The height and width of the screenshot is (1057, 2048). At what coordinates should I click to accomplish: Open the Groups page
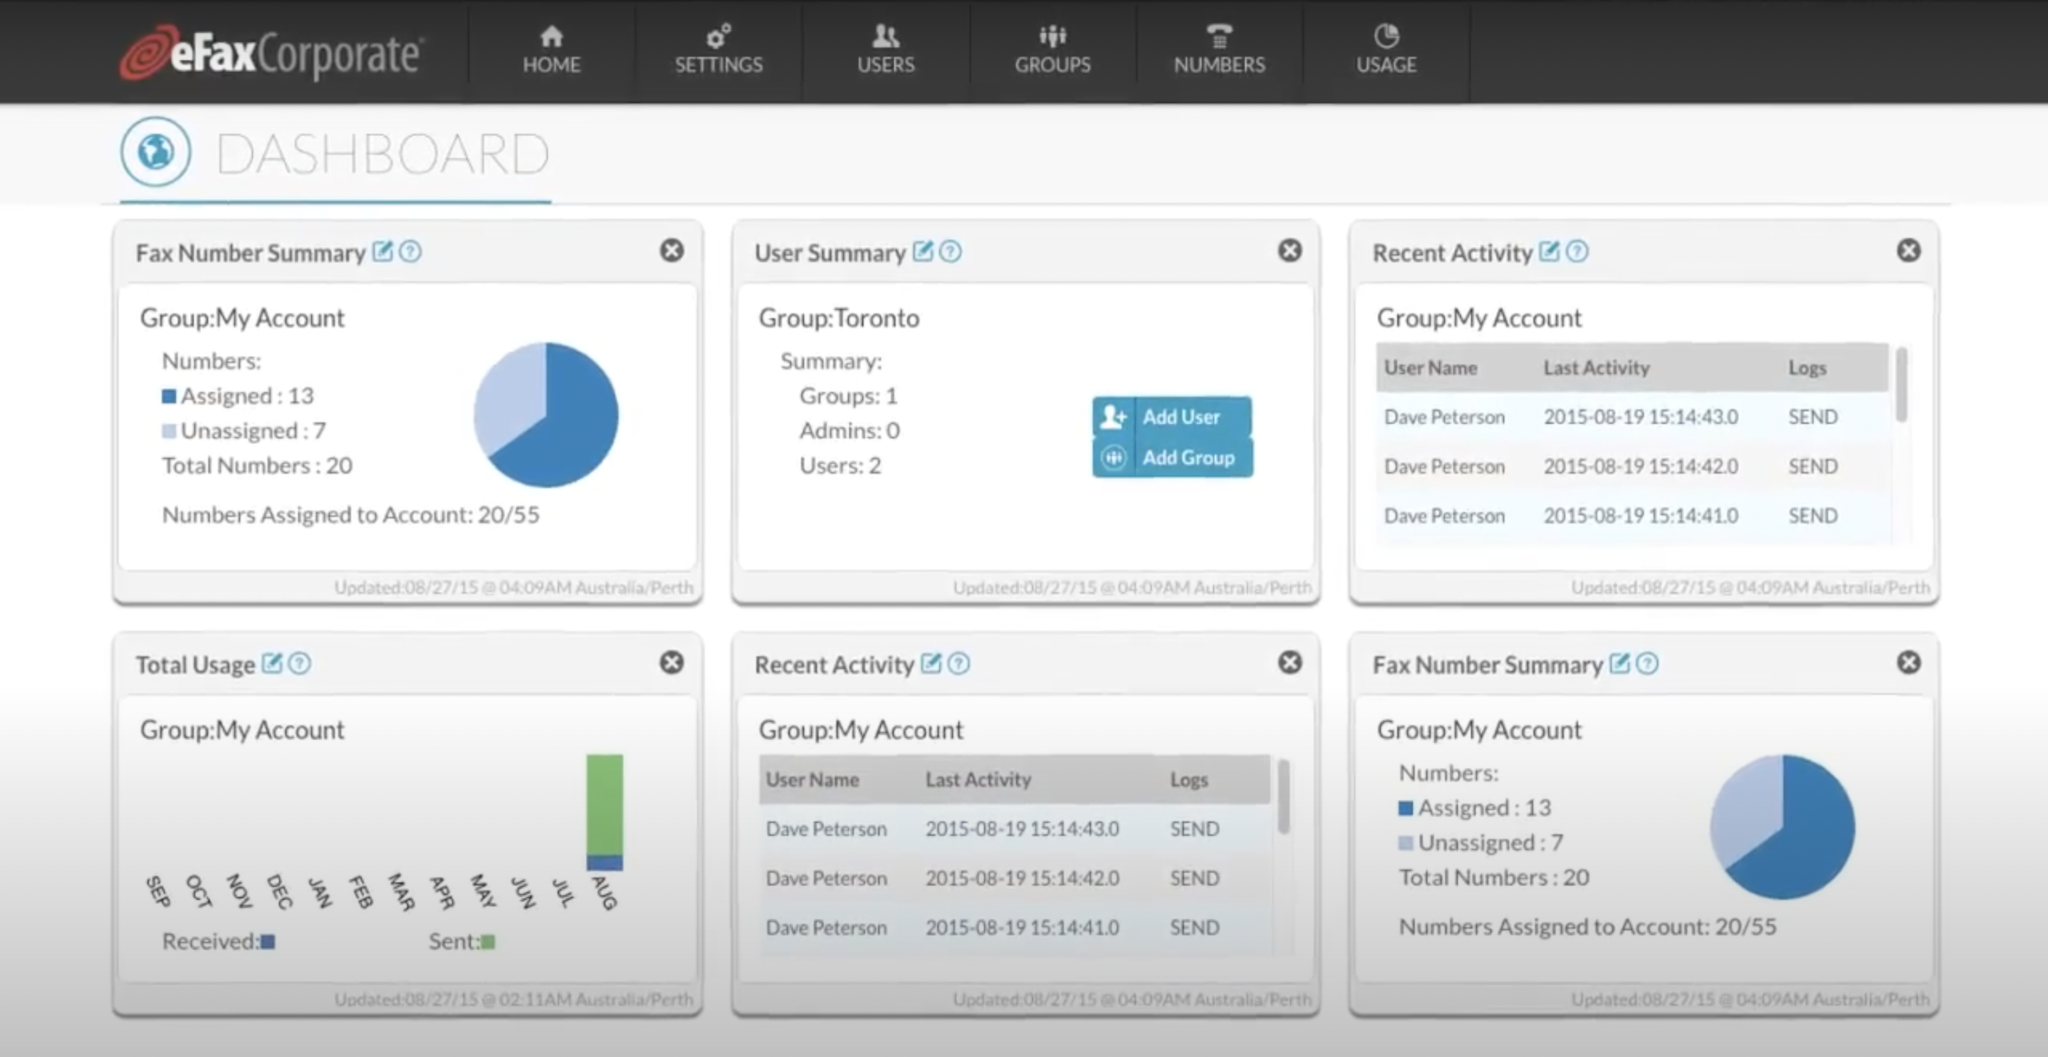click(x=1052, y=50)
